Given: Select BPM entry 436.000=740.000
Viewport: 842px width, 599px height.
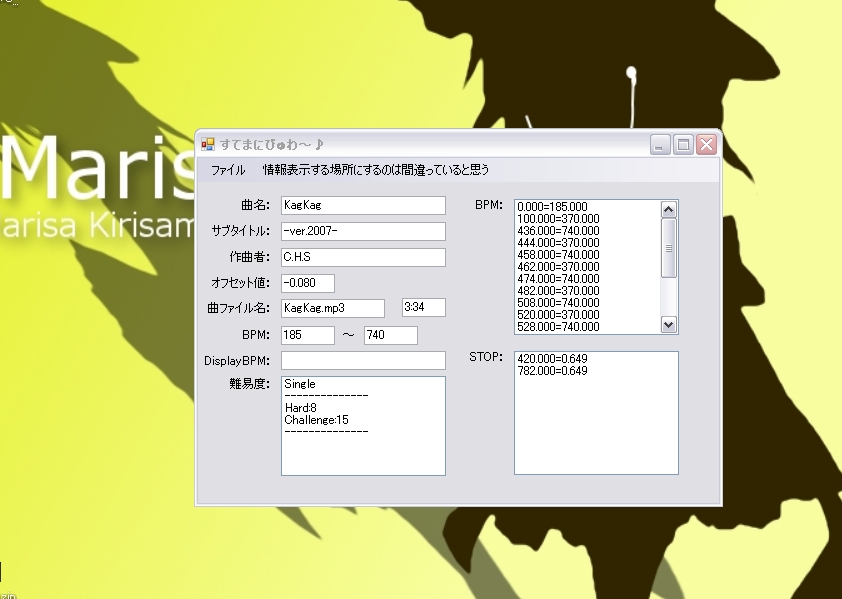Looking at the screenshot, I should pyautogui.click(x=558, y=231).
